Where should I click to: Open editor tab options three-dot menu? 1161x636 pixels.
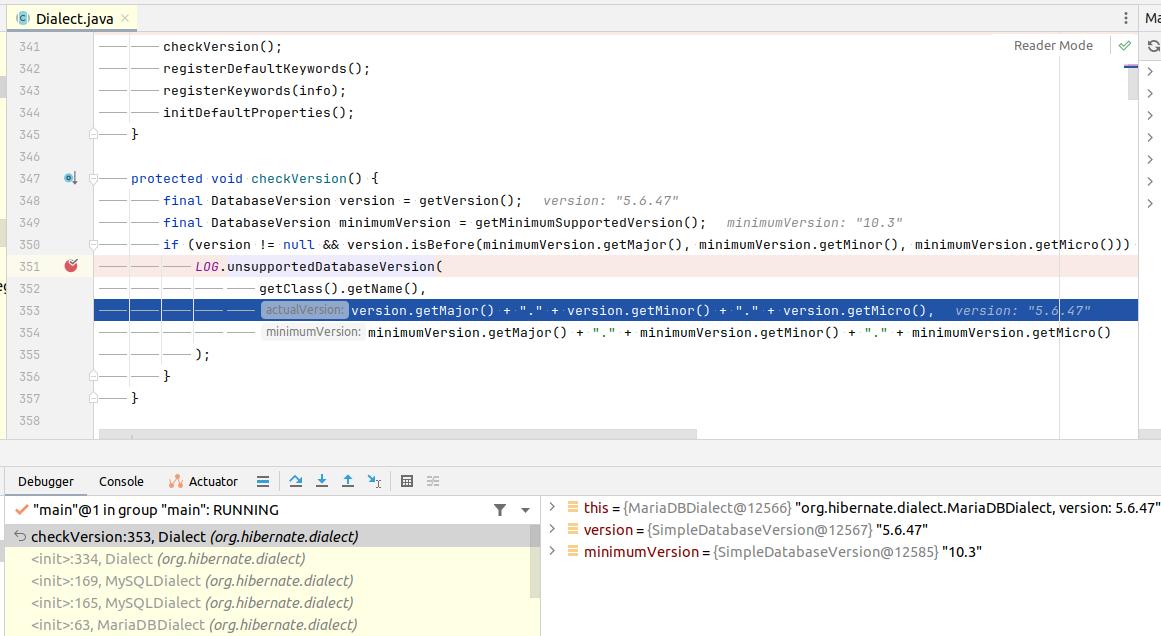tap(1125, 18)
